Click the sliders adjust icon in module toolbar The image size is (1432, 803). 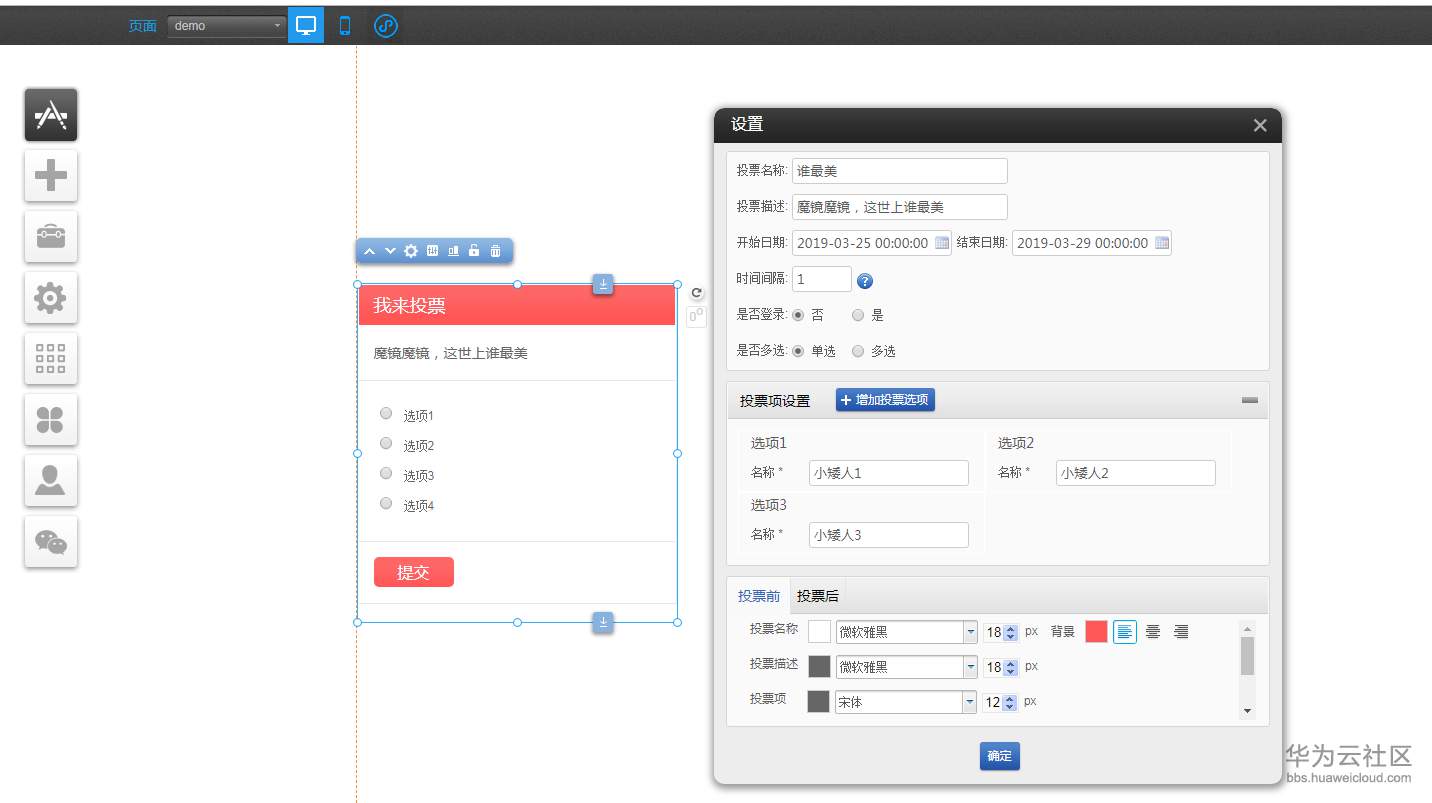point(432,251)
